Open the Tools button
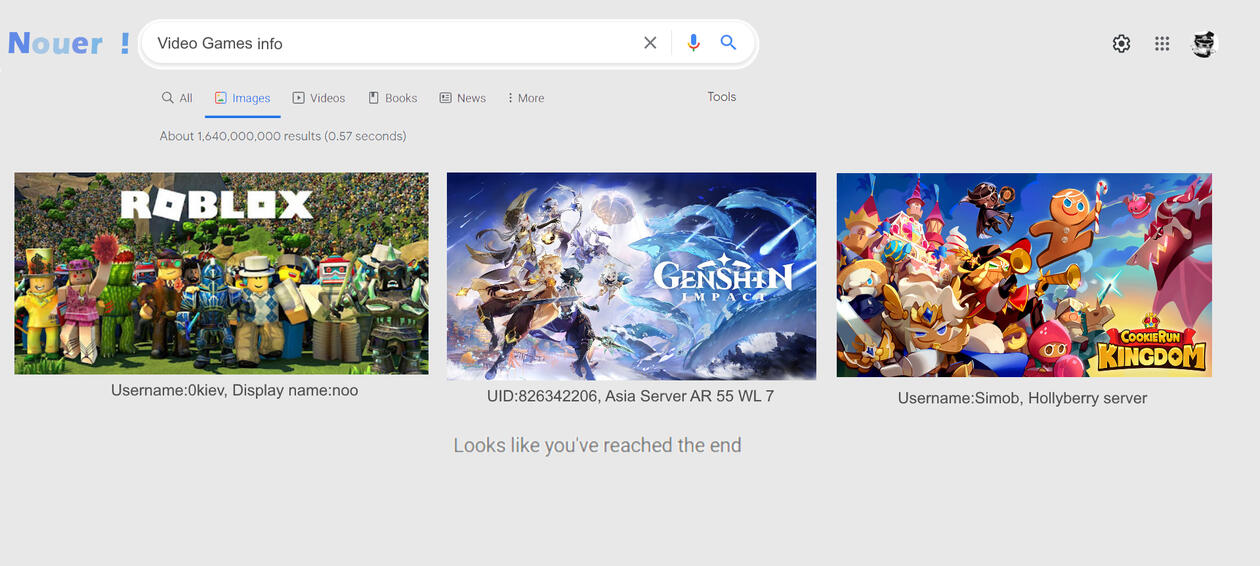Viewport: 1260px width, 566px height. (x=721, y=97)
